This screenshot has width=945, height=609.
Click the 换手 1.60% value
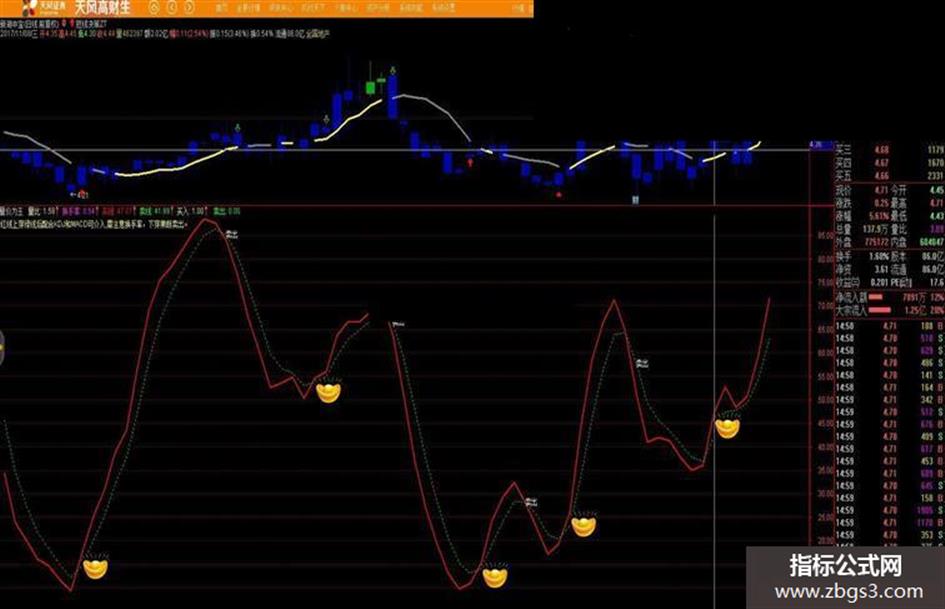[x=879, y=256]
